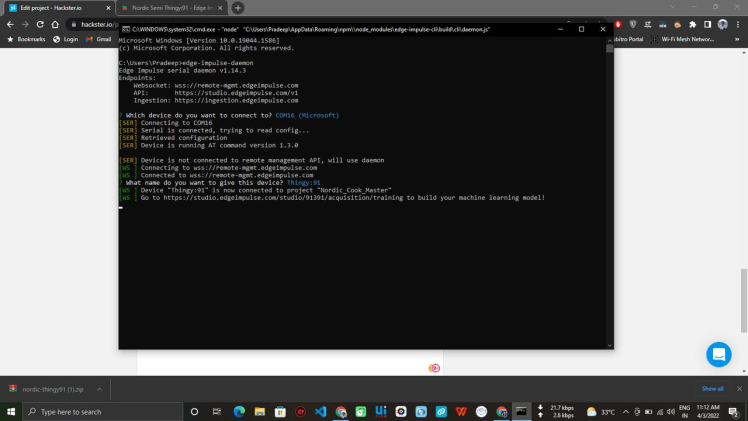Open the blue chat bubble on Hackster page
Viewport: 748px width, 421px height.
718,354
